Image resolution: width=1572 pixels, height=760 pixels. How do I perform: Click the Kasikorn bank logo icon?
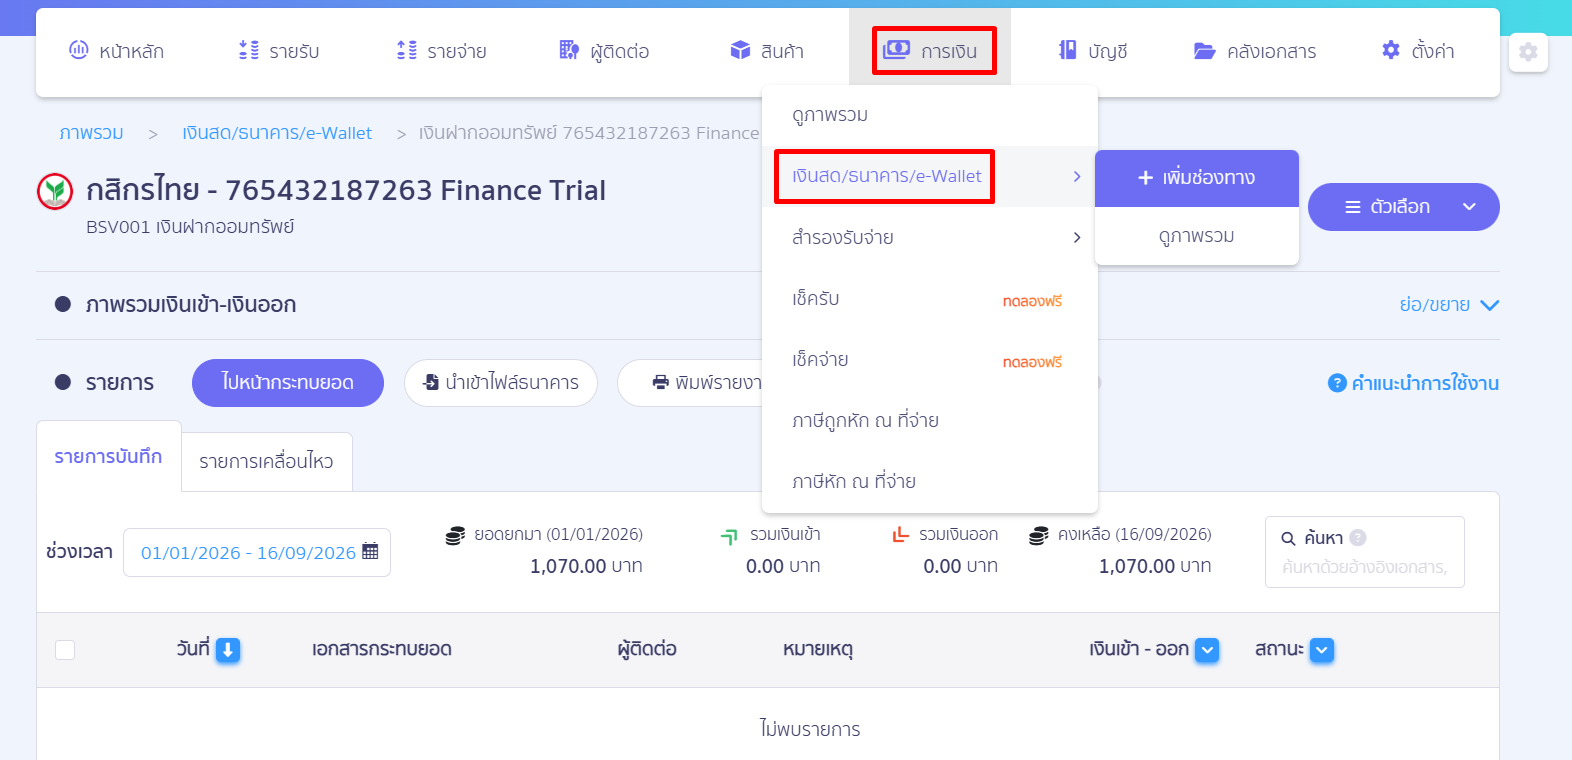click(55, 191)
